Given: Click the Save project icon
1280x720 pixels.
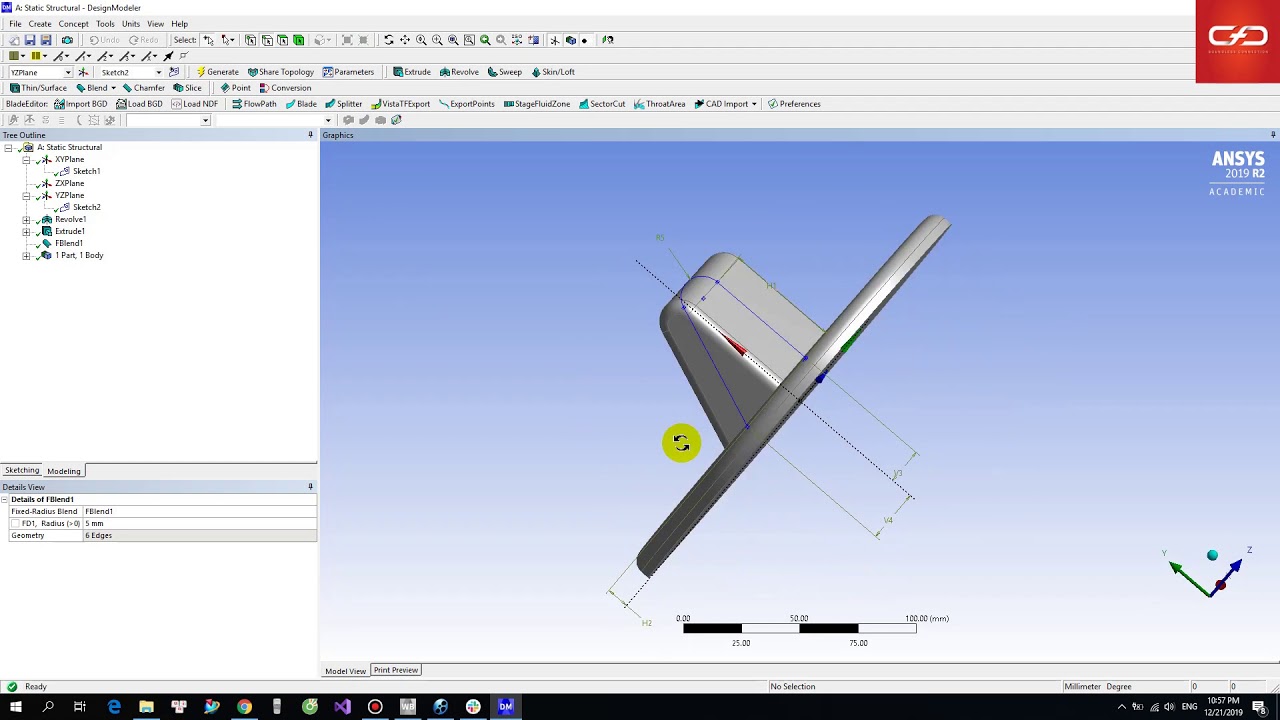Looking at the screenshot, I should pos(30,40).
